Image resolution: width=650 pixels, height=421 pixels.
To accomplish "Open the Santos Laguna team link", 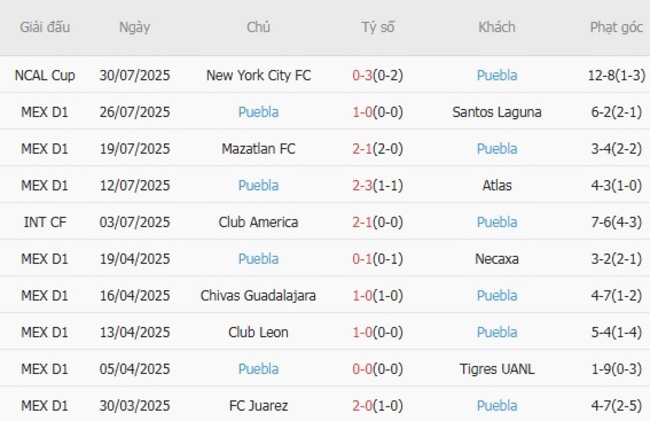I will click(x=497, y=112).
